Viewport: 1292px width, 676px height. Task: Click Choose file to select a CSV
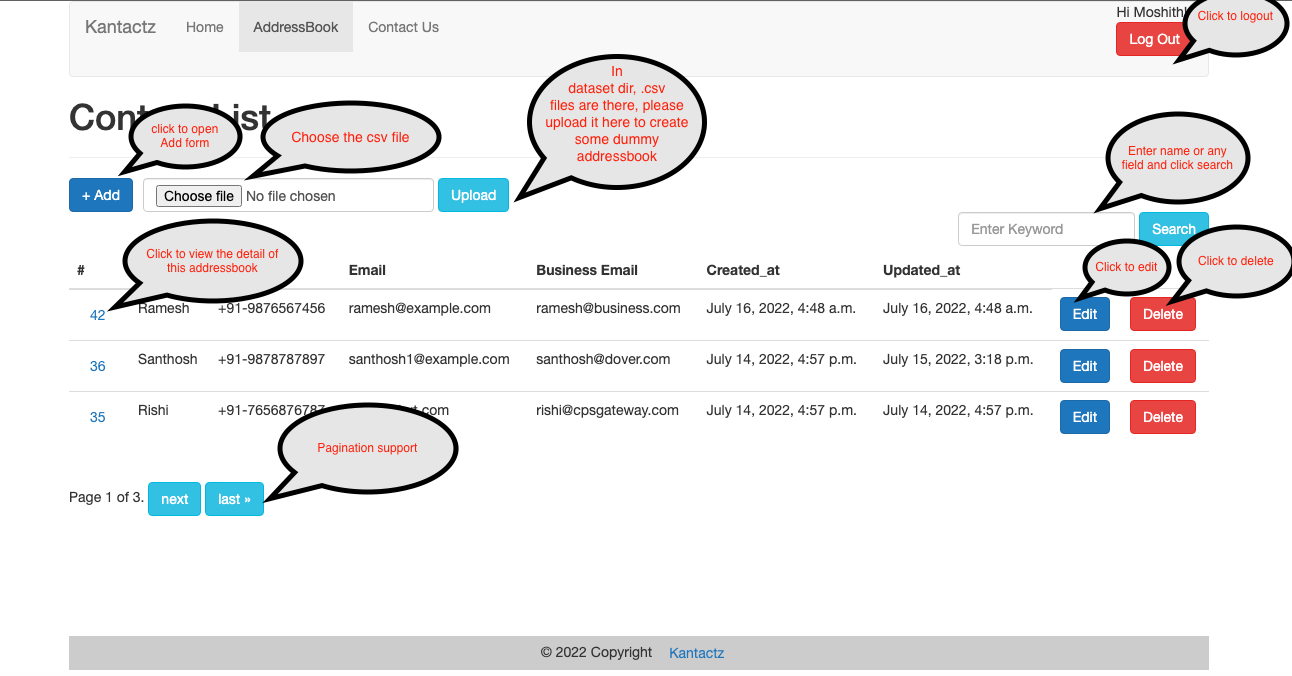click(197, 195)
